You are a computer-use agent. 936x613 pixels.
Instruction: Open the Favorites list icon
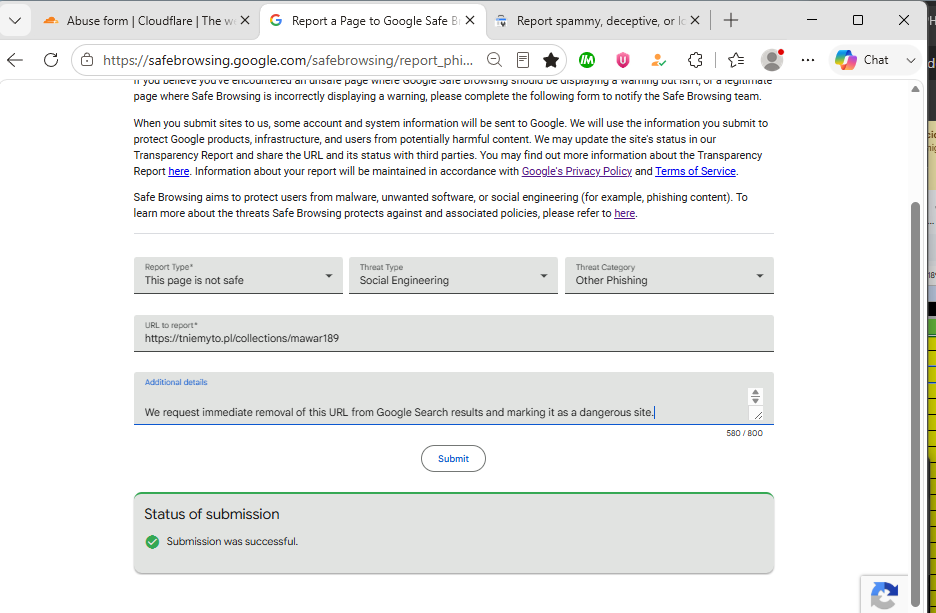tap(736, 60)
